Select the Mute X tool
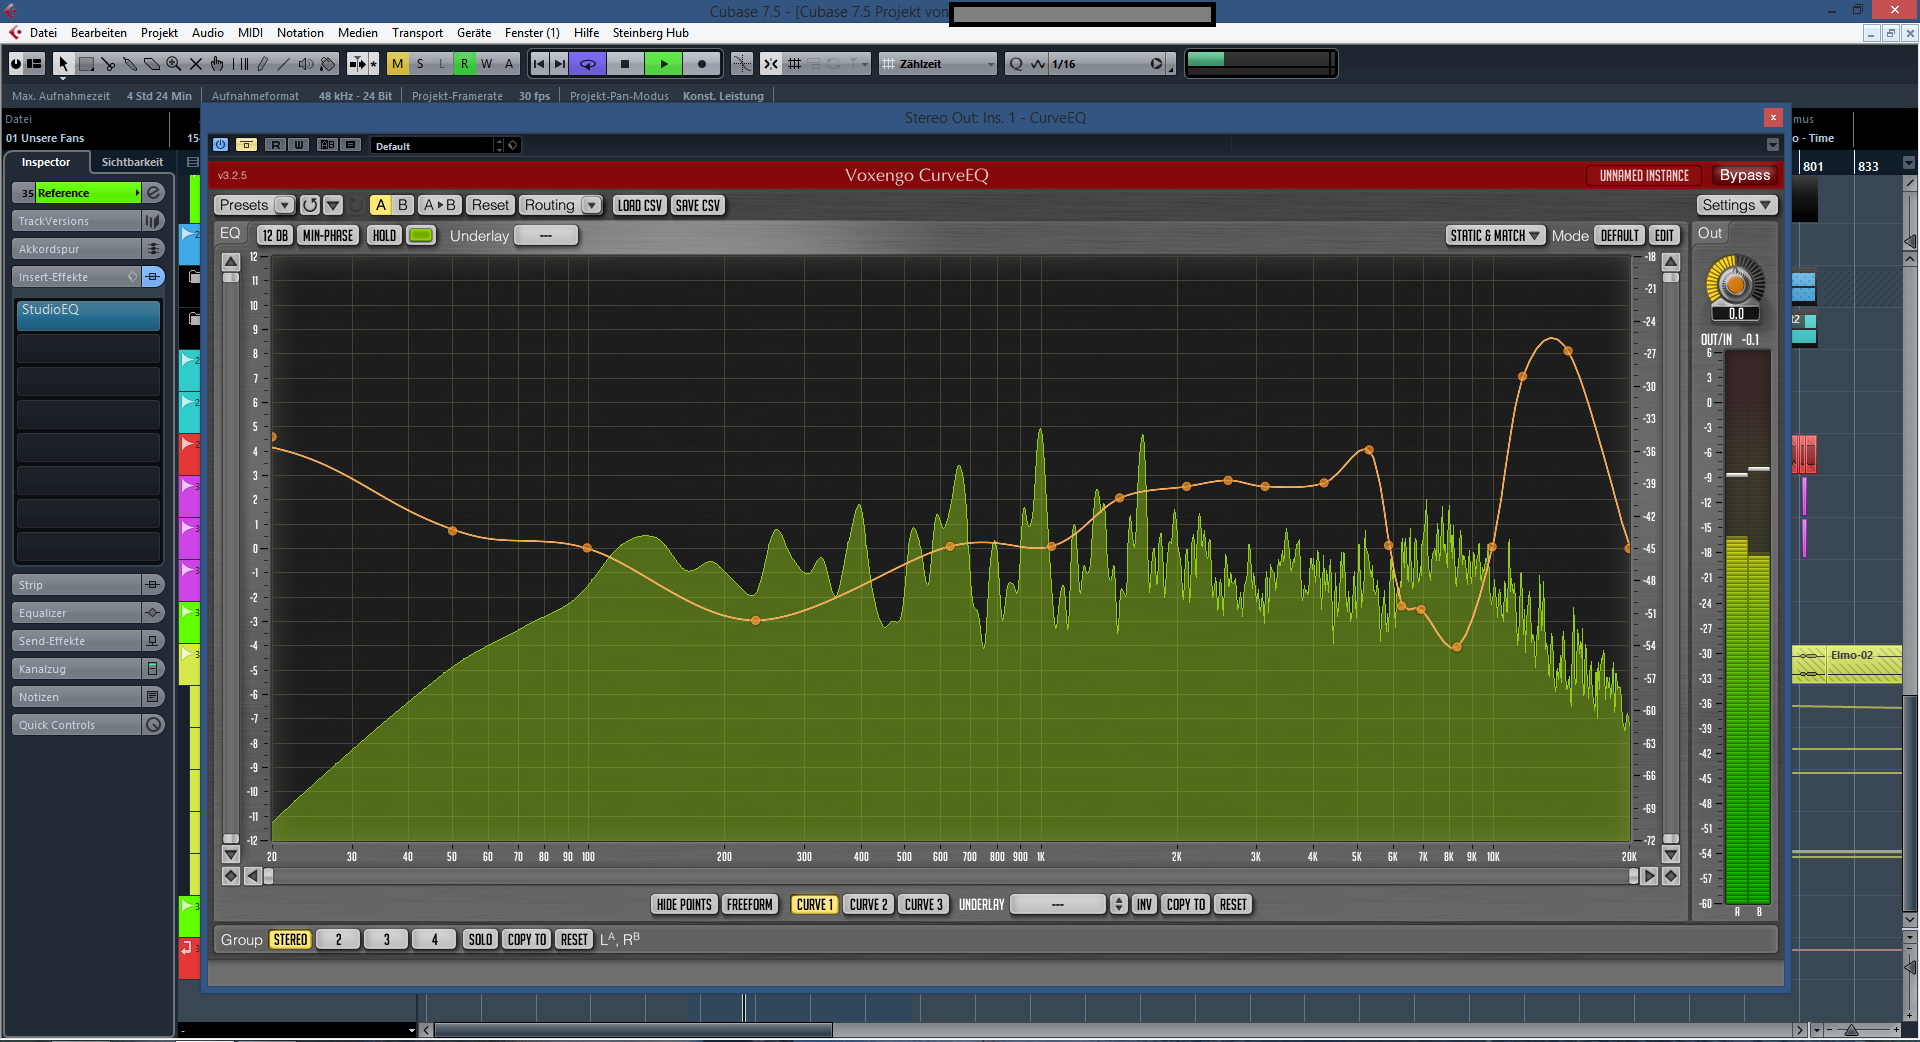 pyautogui.click(x=196, y=64)
